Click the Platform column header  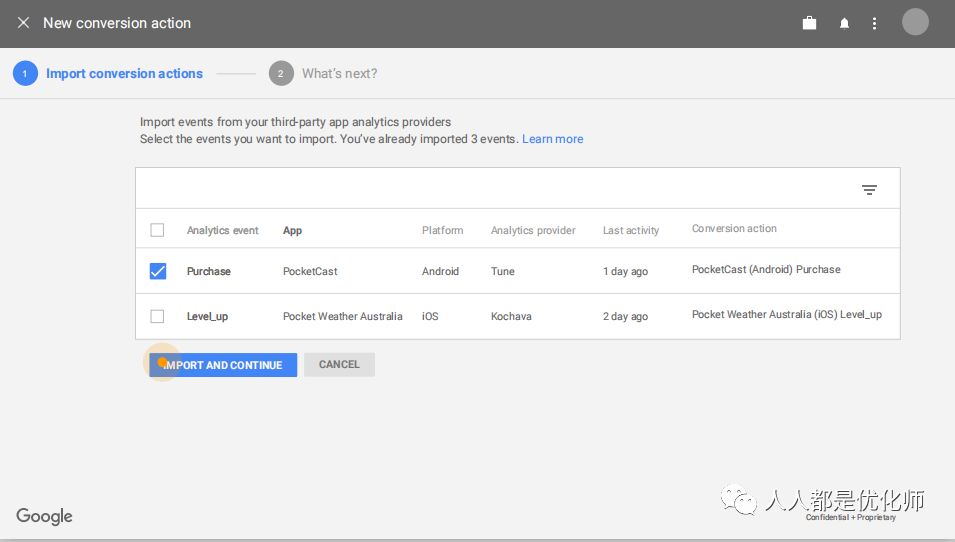coord(442,230)
